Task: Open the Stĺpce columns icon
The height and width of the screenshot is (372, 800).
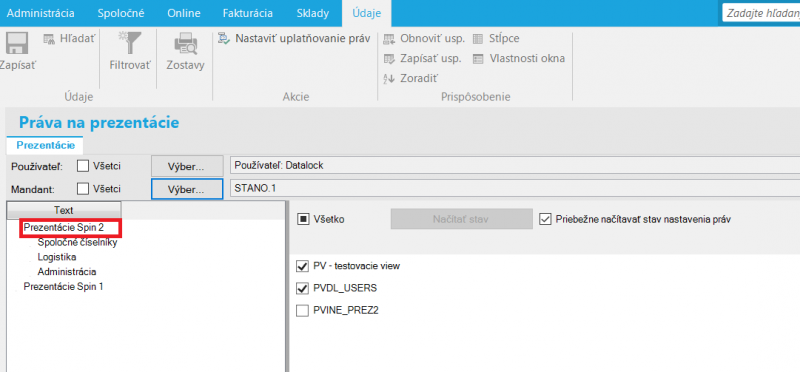Action: tap(478, 39)
